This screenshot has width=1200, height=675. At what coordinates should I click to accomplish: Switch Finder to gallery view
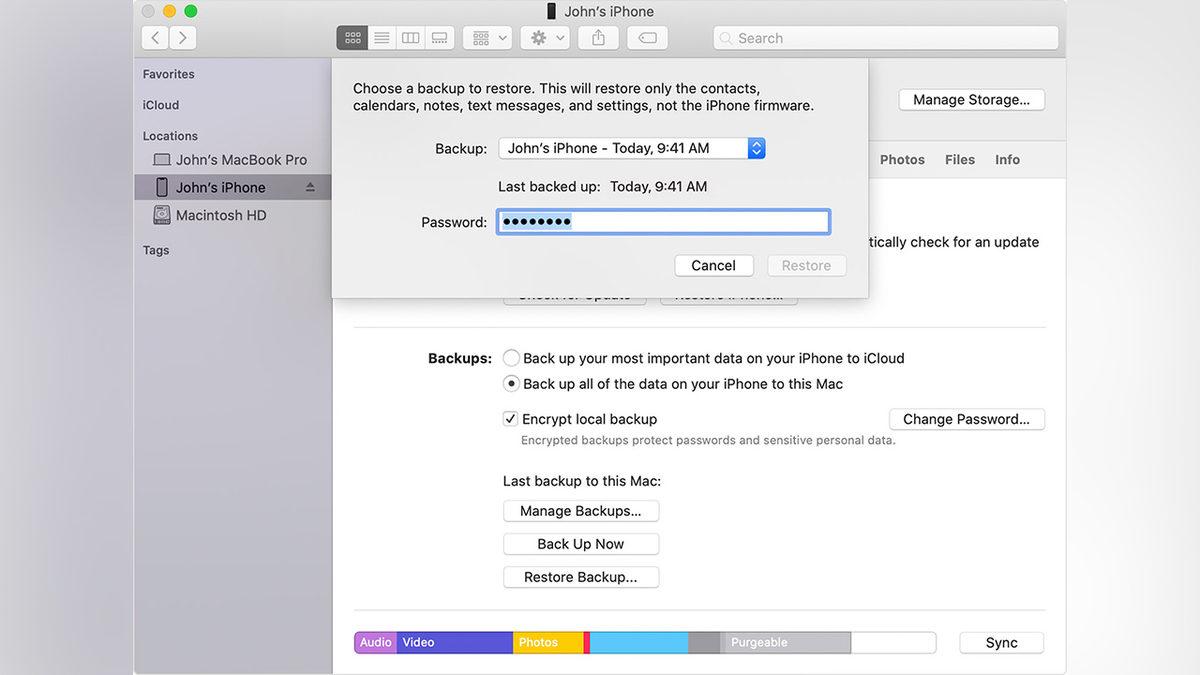[439, 38]
